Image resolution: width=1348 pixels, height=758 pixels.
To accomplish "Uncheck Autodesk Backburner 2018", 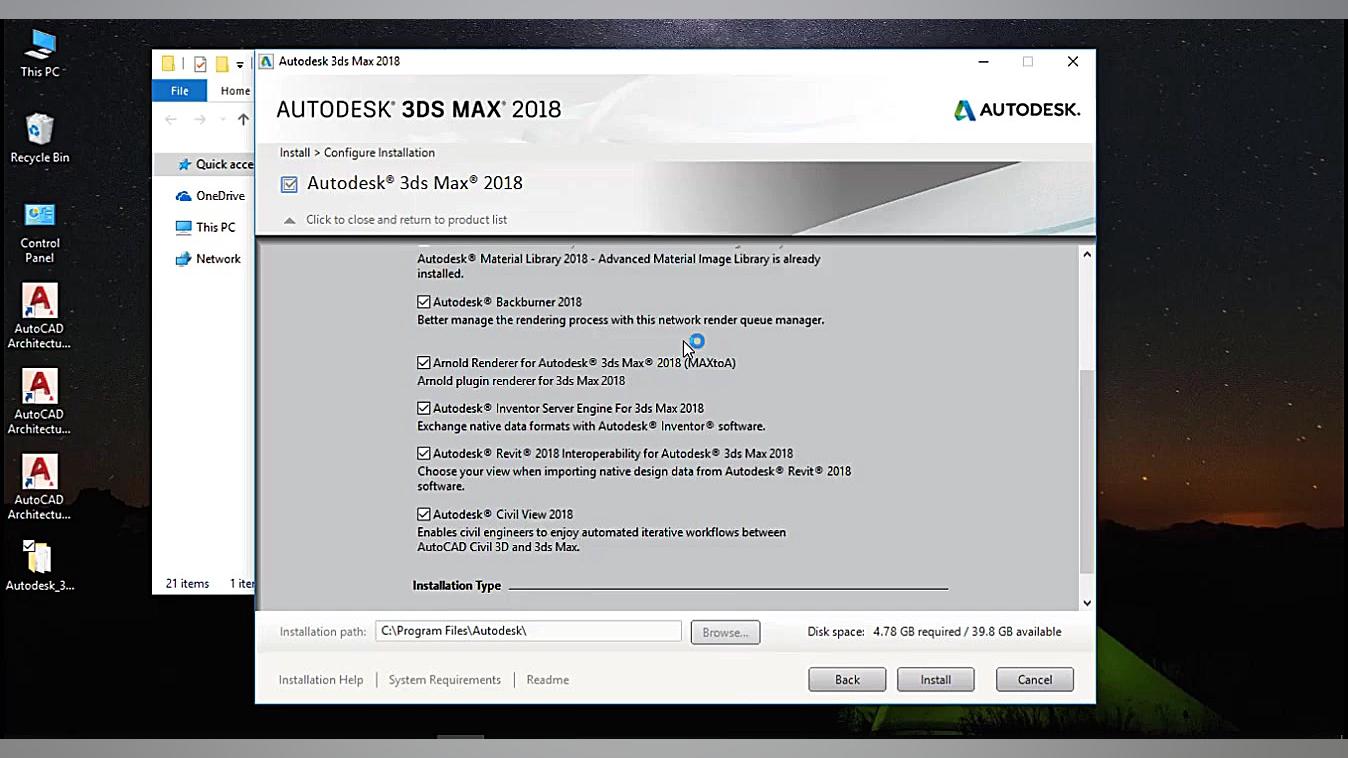I will (x=424, y=302).
